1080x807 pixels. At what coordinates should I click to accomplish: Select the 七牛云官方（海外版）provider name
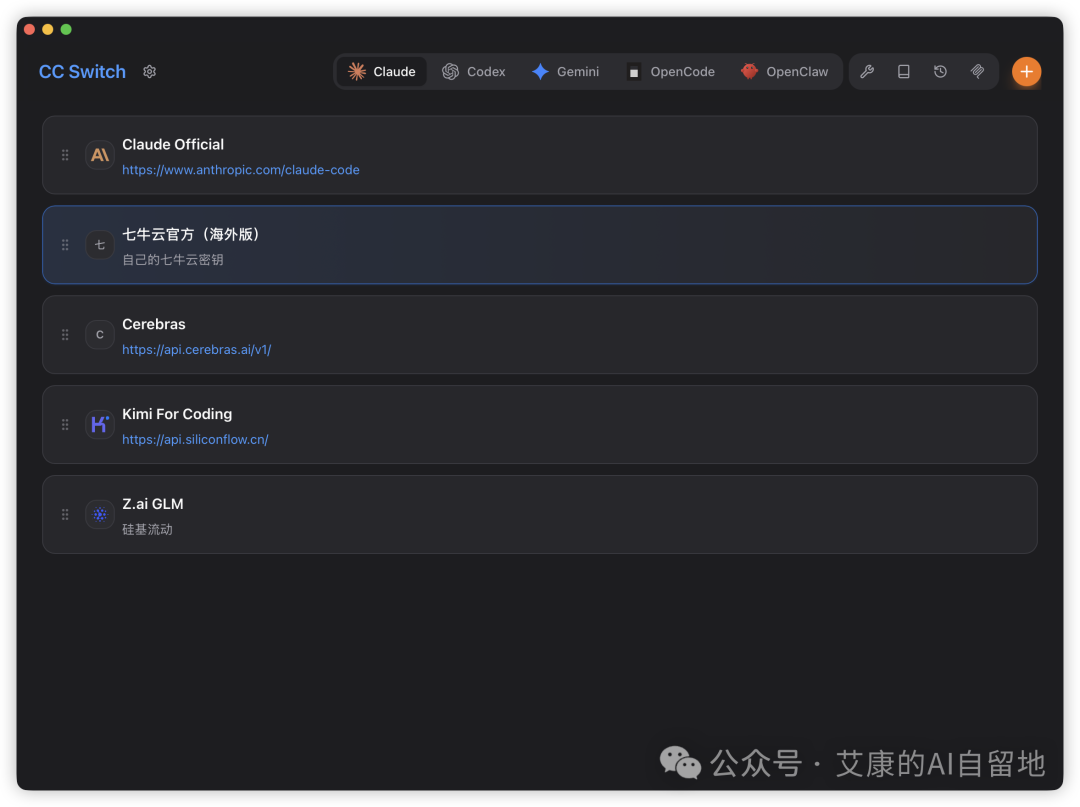click(191, 234)
